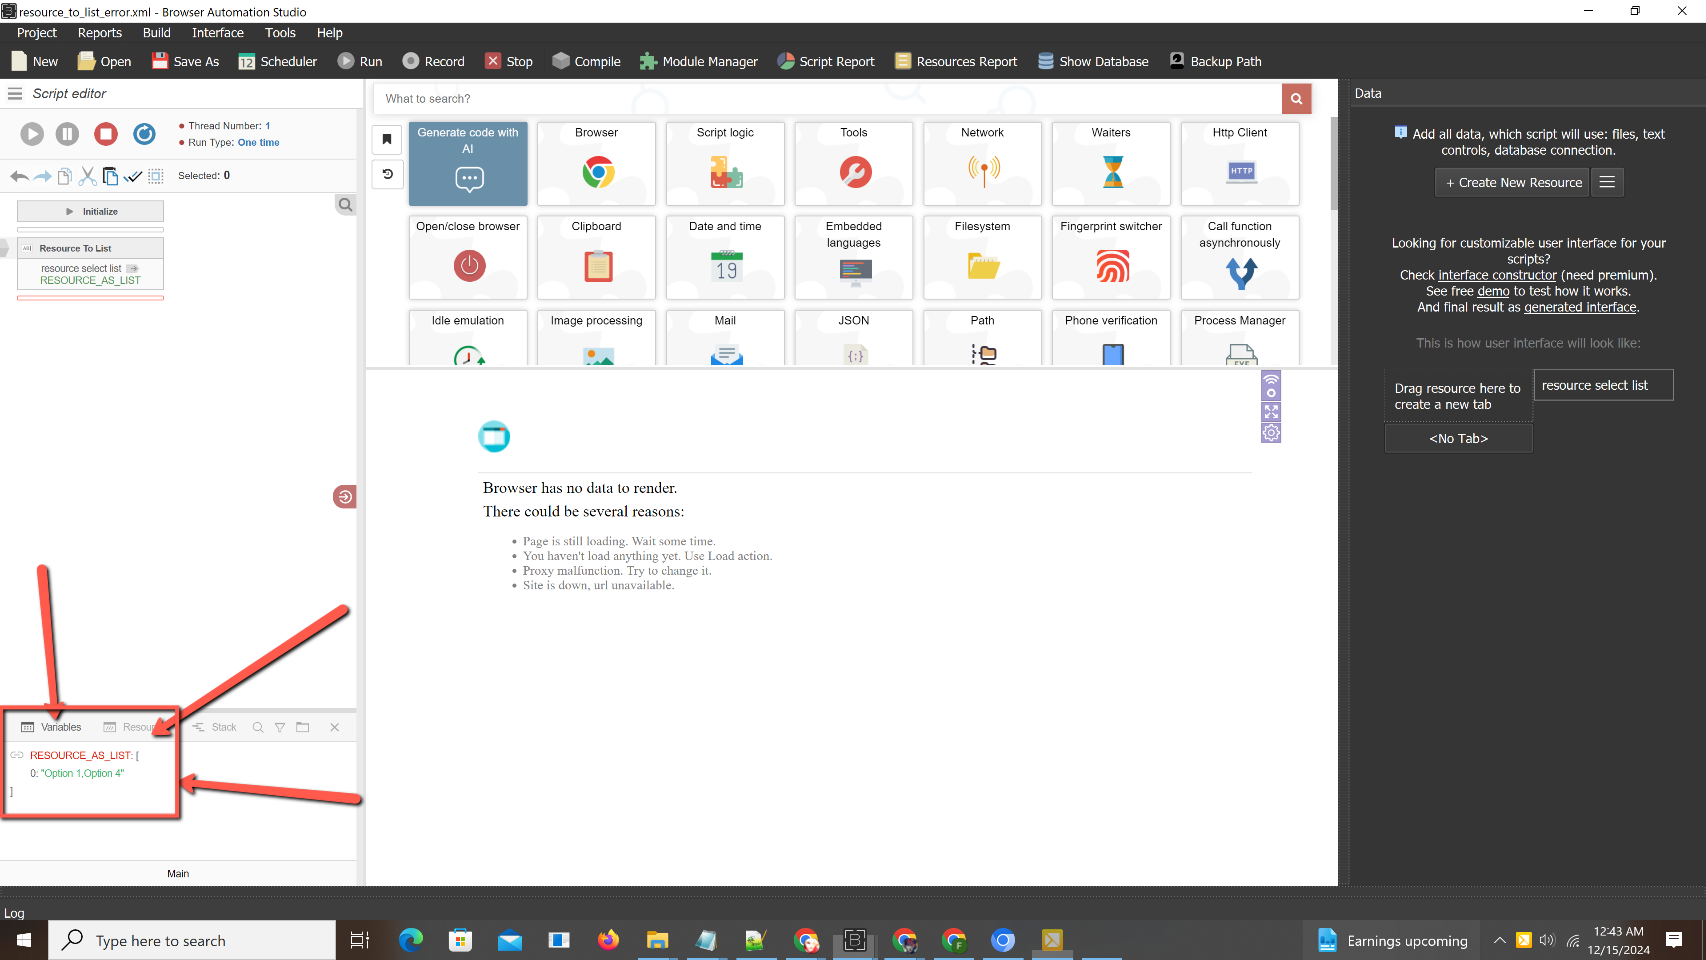Toggle the history restore icon below the bookmark
Screen dimensions: 1706x960
pyautogui.click(x=387, y=174)
